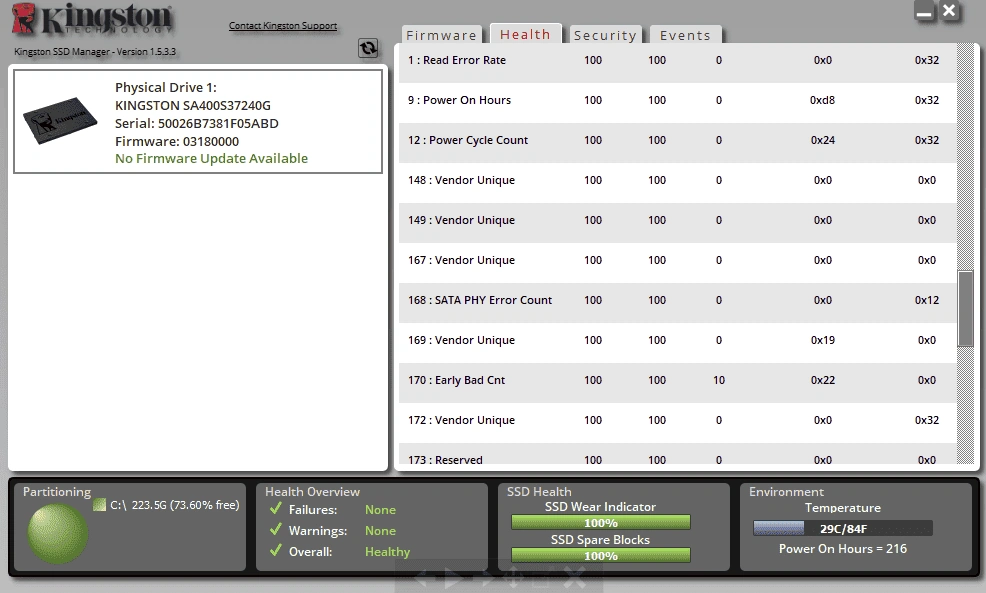Viewport: 986px width, 593px height.
Task: Close the Kingston SSD Manager window
Action: [950, 11]
